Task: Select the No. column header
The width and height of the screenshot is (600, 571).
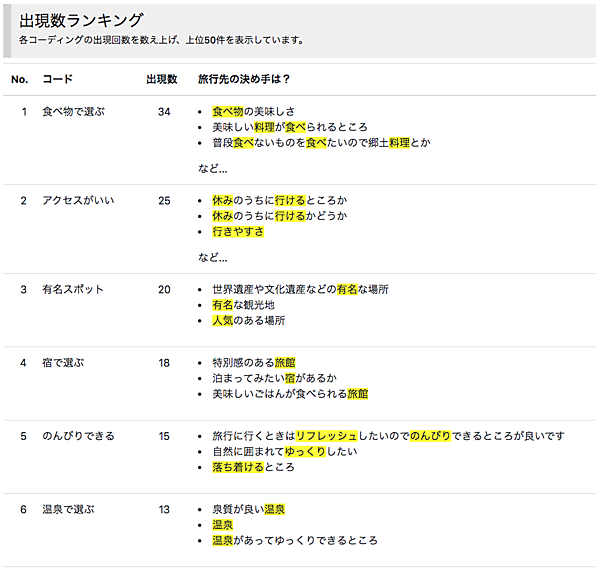Action: click(20, 78)
